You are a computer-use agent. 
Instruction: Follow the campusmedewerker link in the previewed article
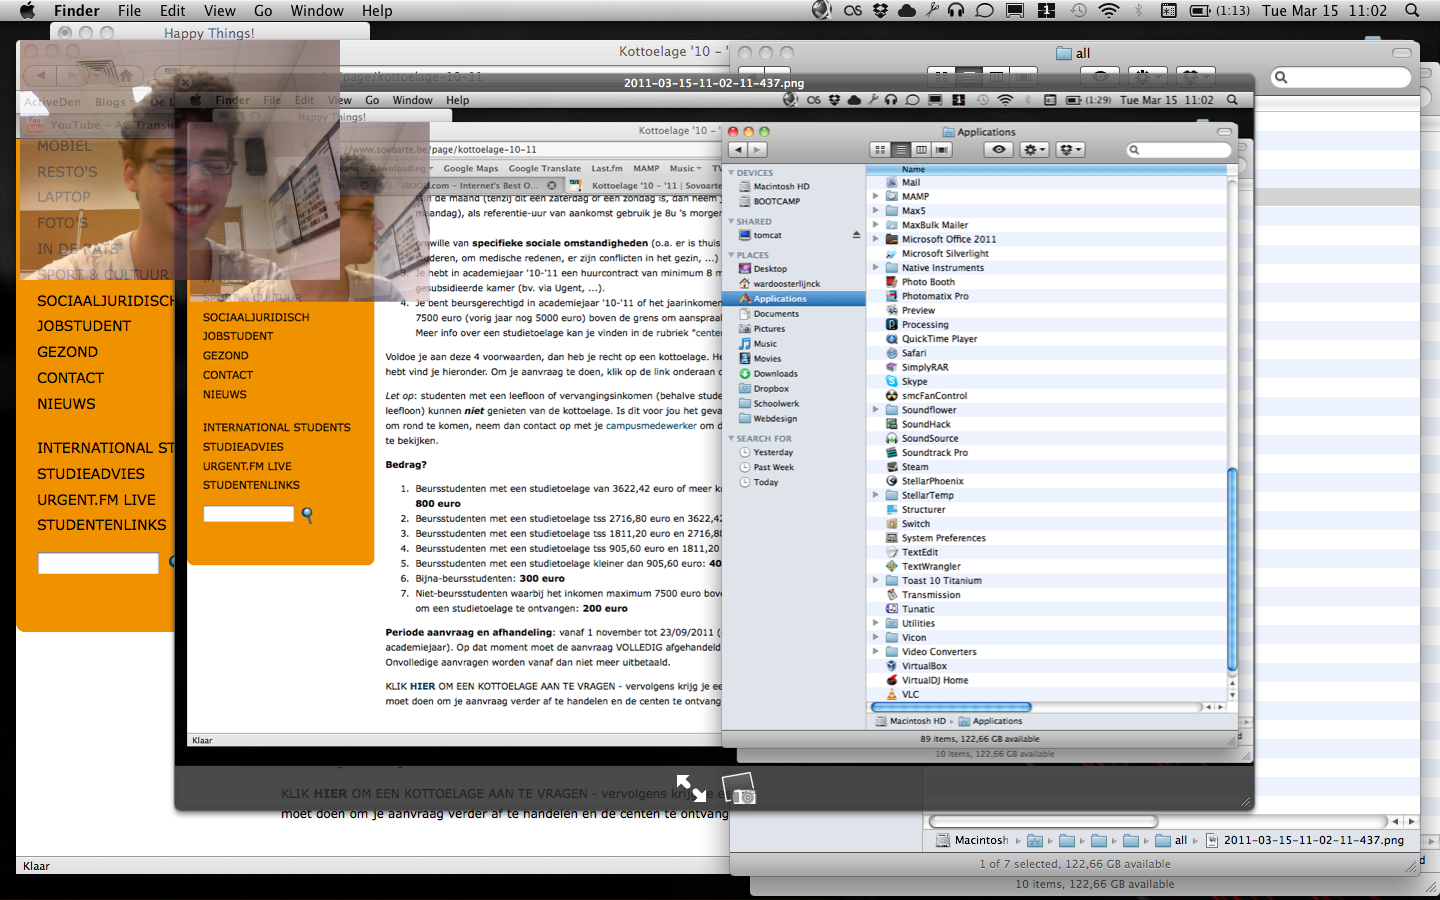[651, 426]
